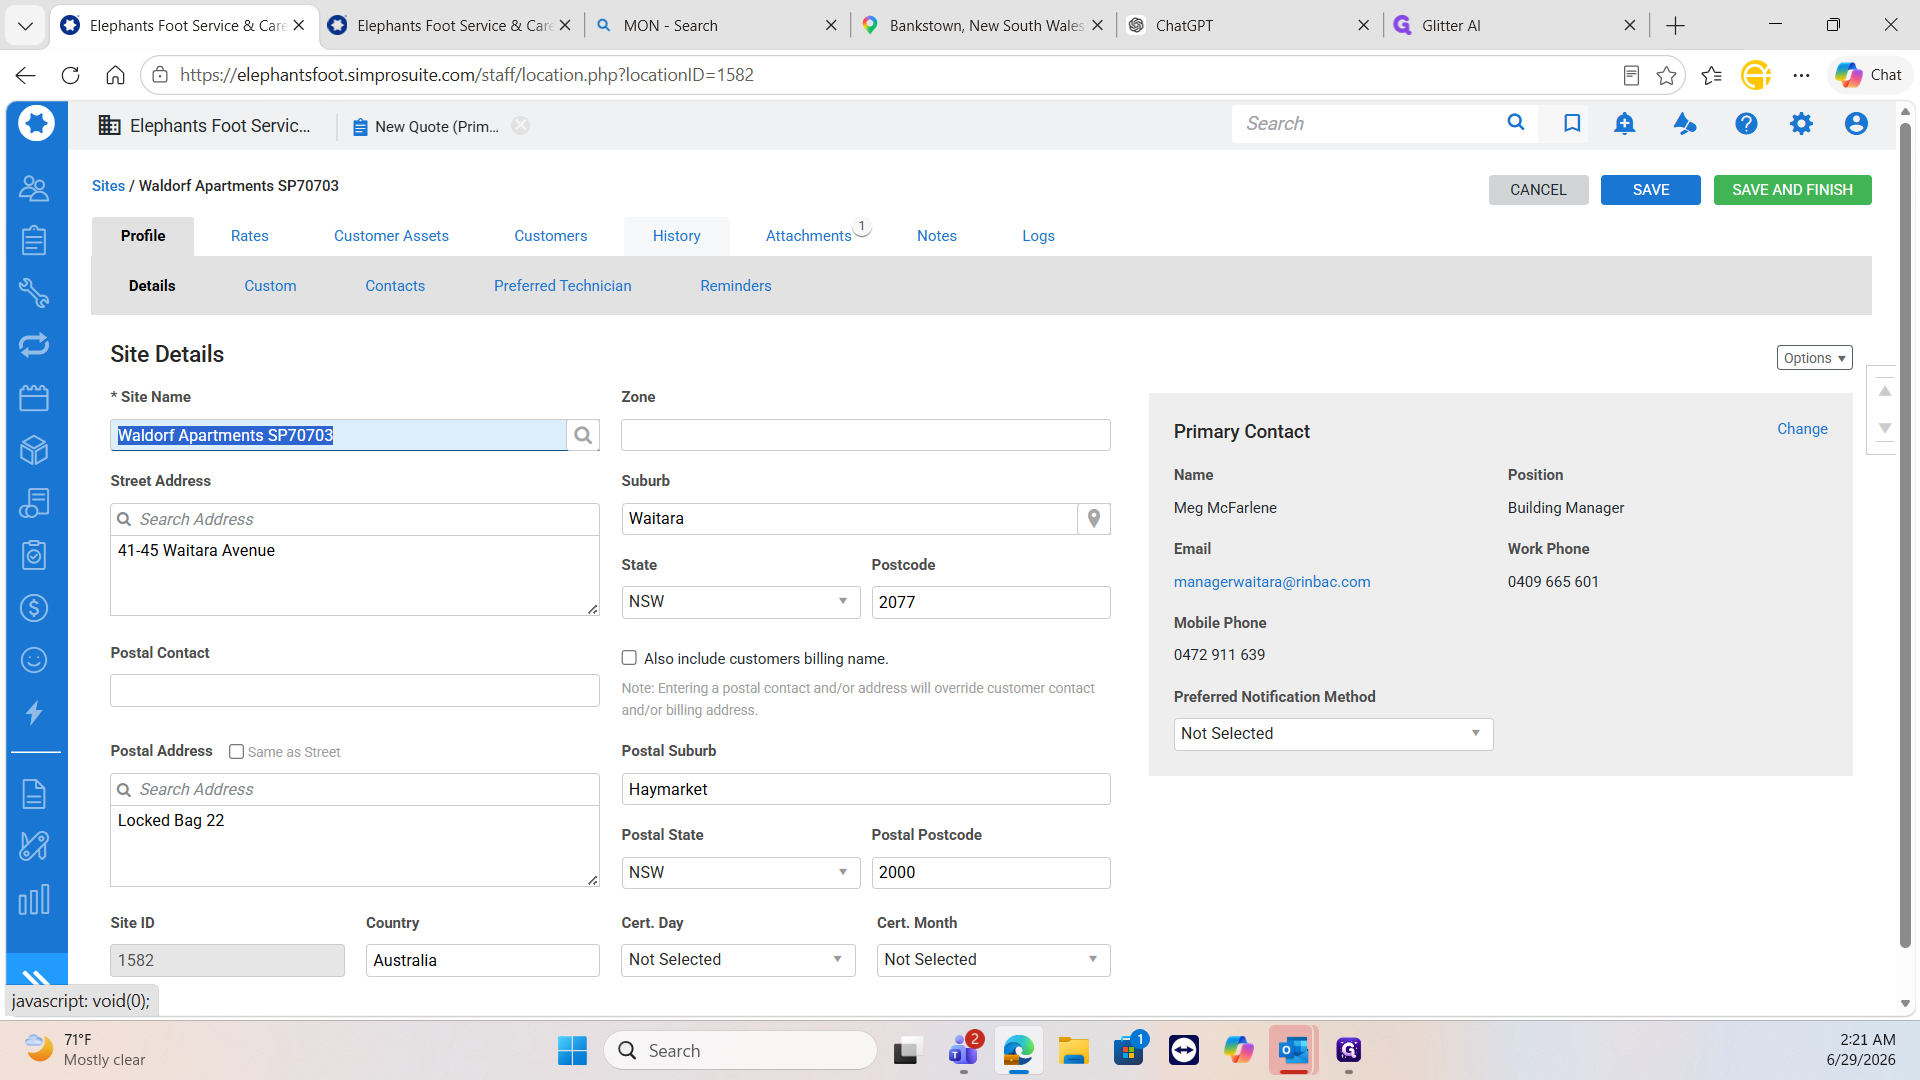1920x1080 pixels.
Task: Switch to the Attachments tab
Action: coord(809,236)
